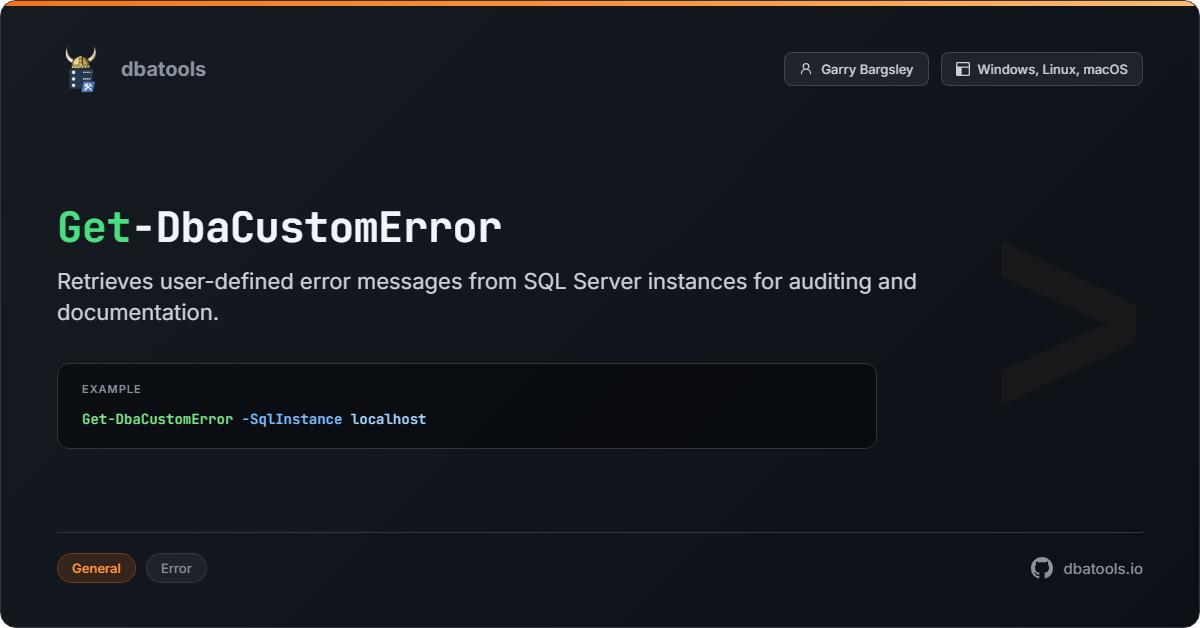Click the word documentation in description
Viewport: 1200px width, 628px height.
138,312
